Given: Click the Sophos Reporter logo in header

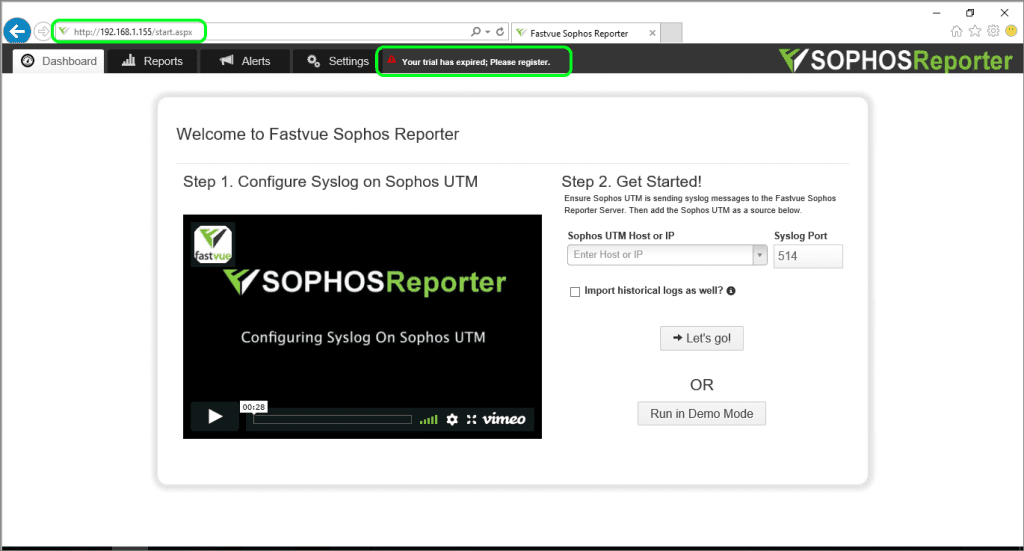Looking at the screenshot, I should coord(895,60).
